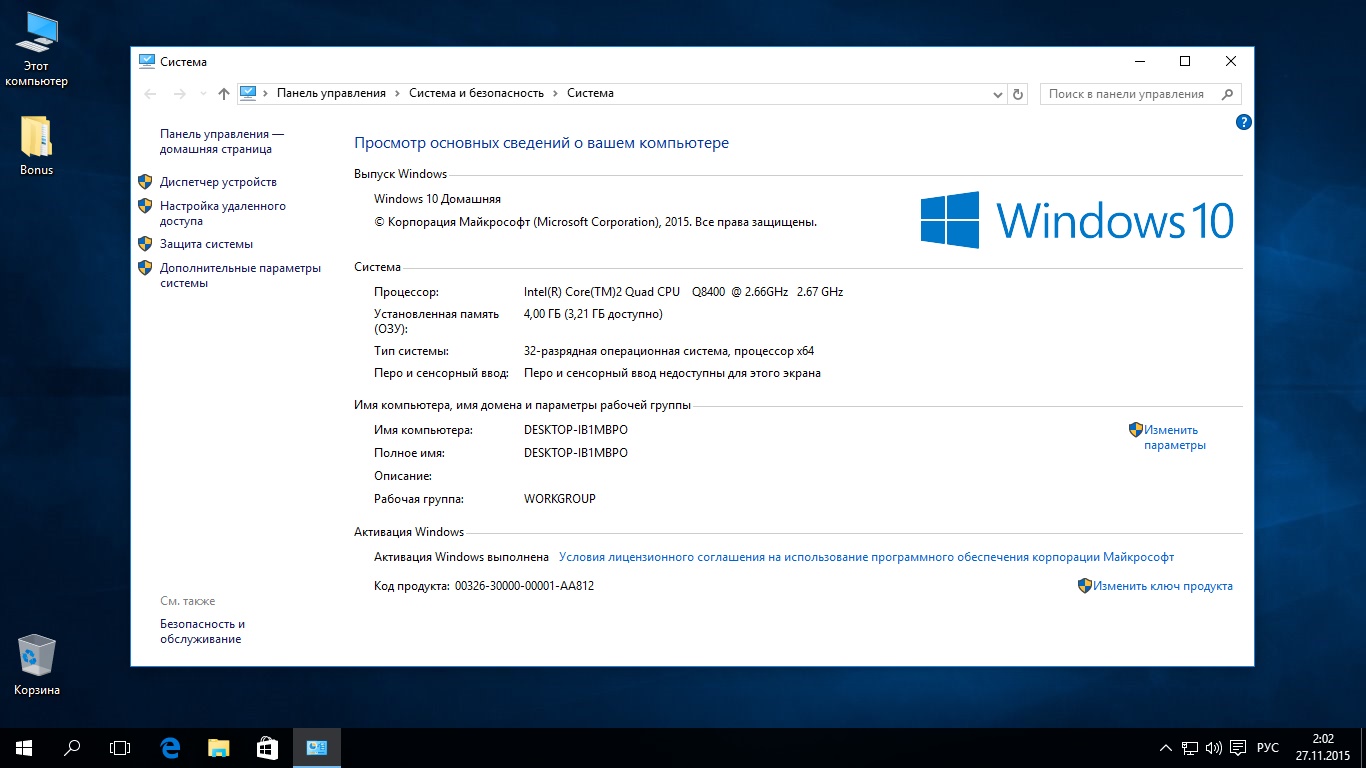Expand the address bar history dropdown
Viewport: 1366px width, 768px height.
click(998, 94)
